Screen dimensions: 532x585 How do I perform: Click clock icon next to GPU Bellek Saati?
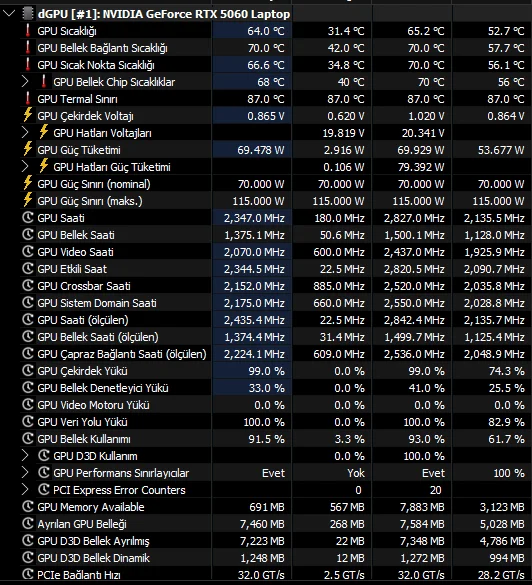tap(28, 234)
